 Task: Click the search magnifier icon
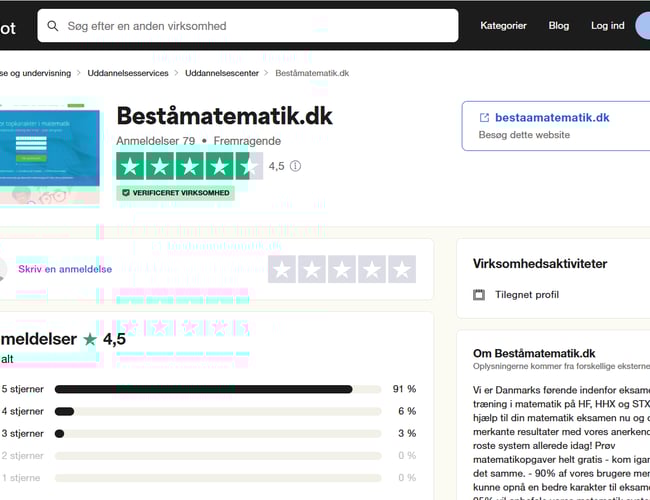point(53,26)
